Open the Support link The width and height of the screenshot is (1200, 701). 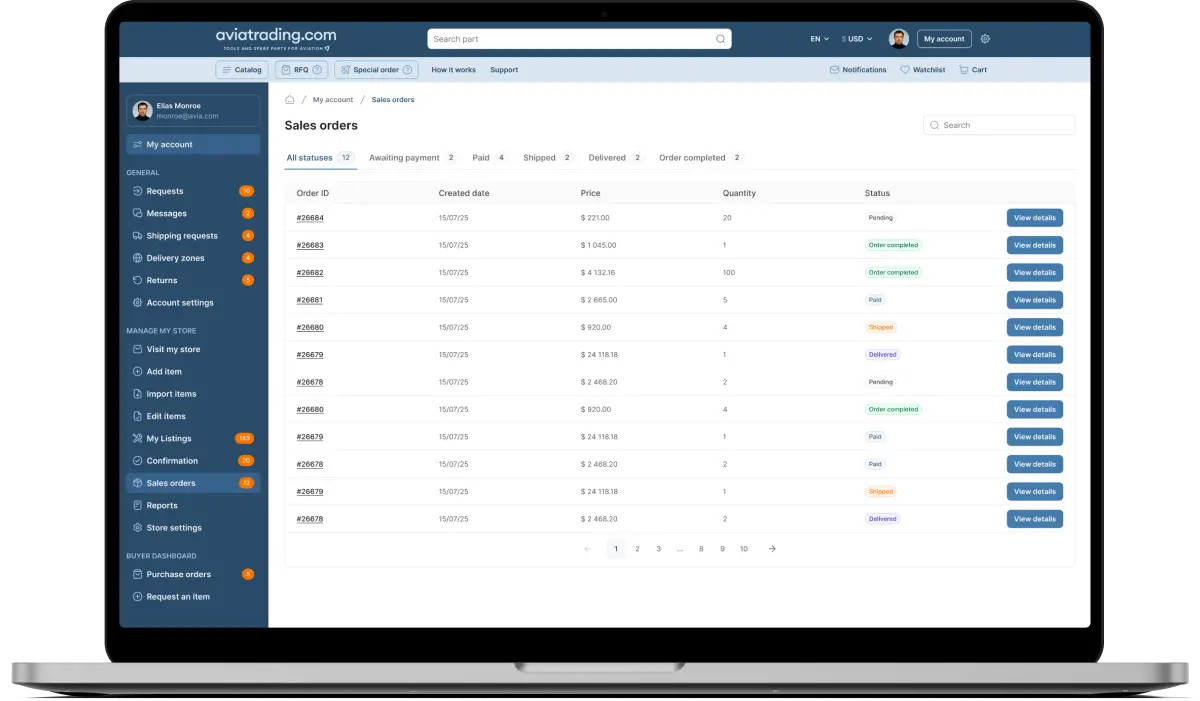click(504, 70)
